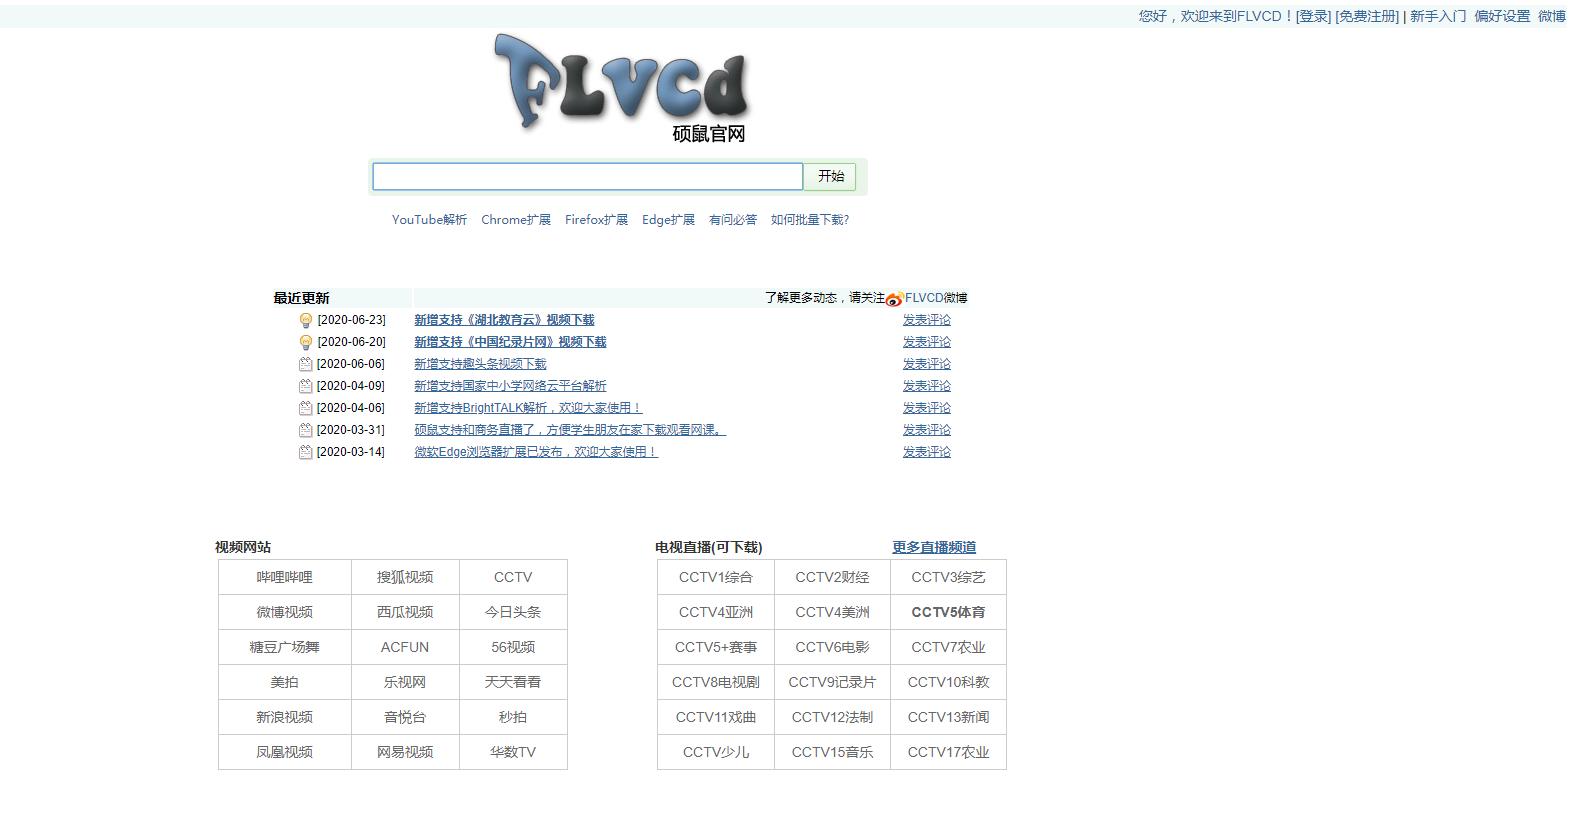
Task: Select 哔哩哔哩 video site
Action: point(285,577)
